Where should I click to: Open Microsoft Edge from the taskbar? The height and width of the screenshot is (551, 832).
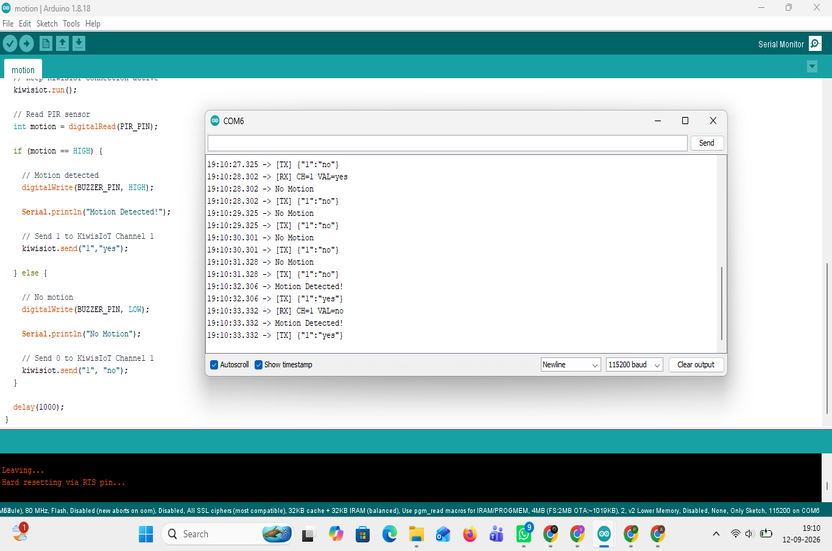pos(389,534)
